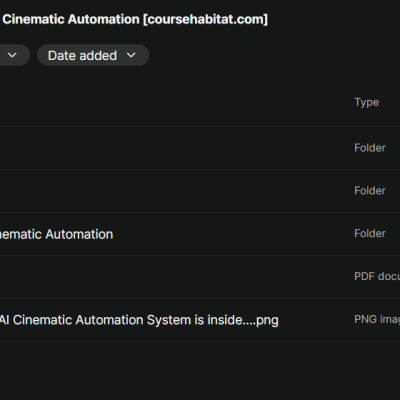Image resolution: width=400 pixels, height=400 pixels.
Task: Click the Cinematic Automation [coursehabitat.com] title
Action: click(x=135, y=19)
